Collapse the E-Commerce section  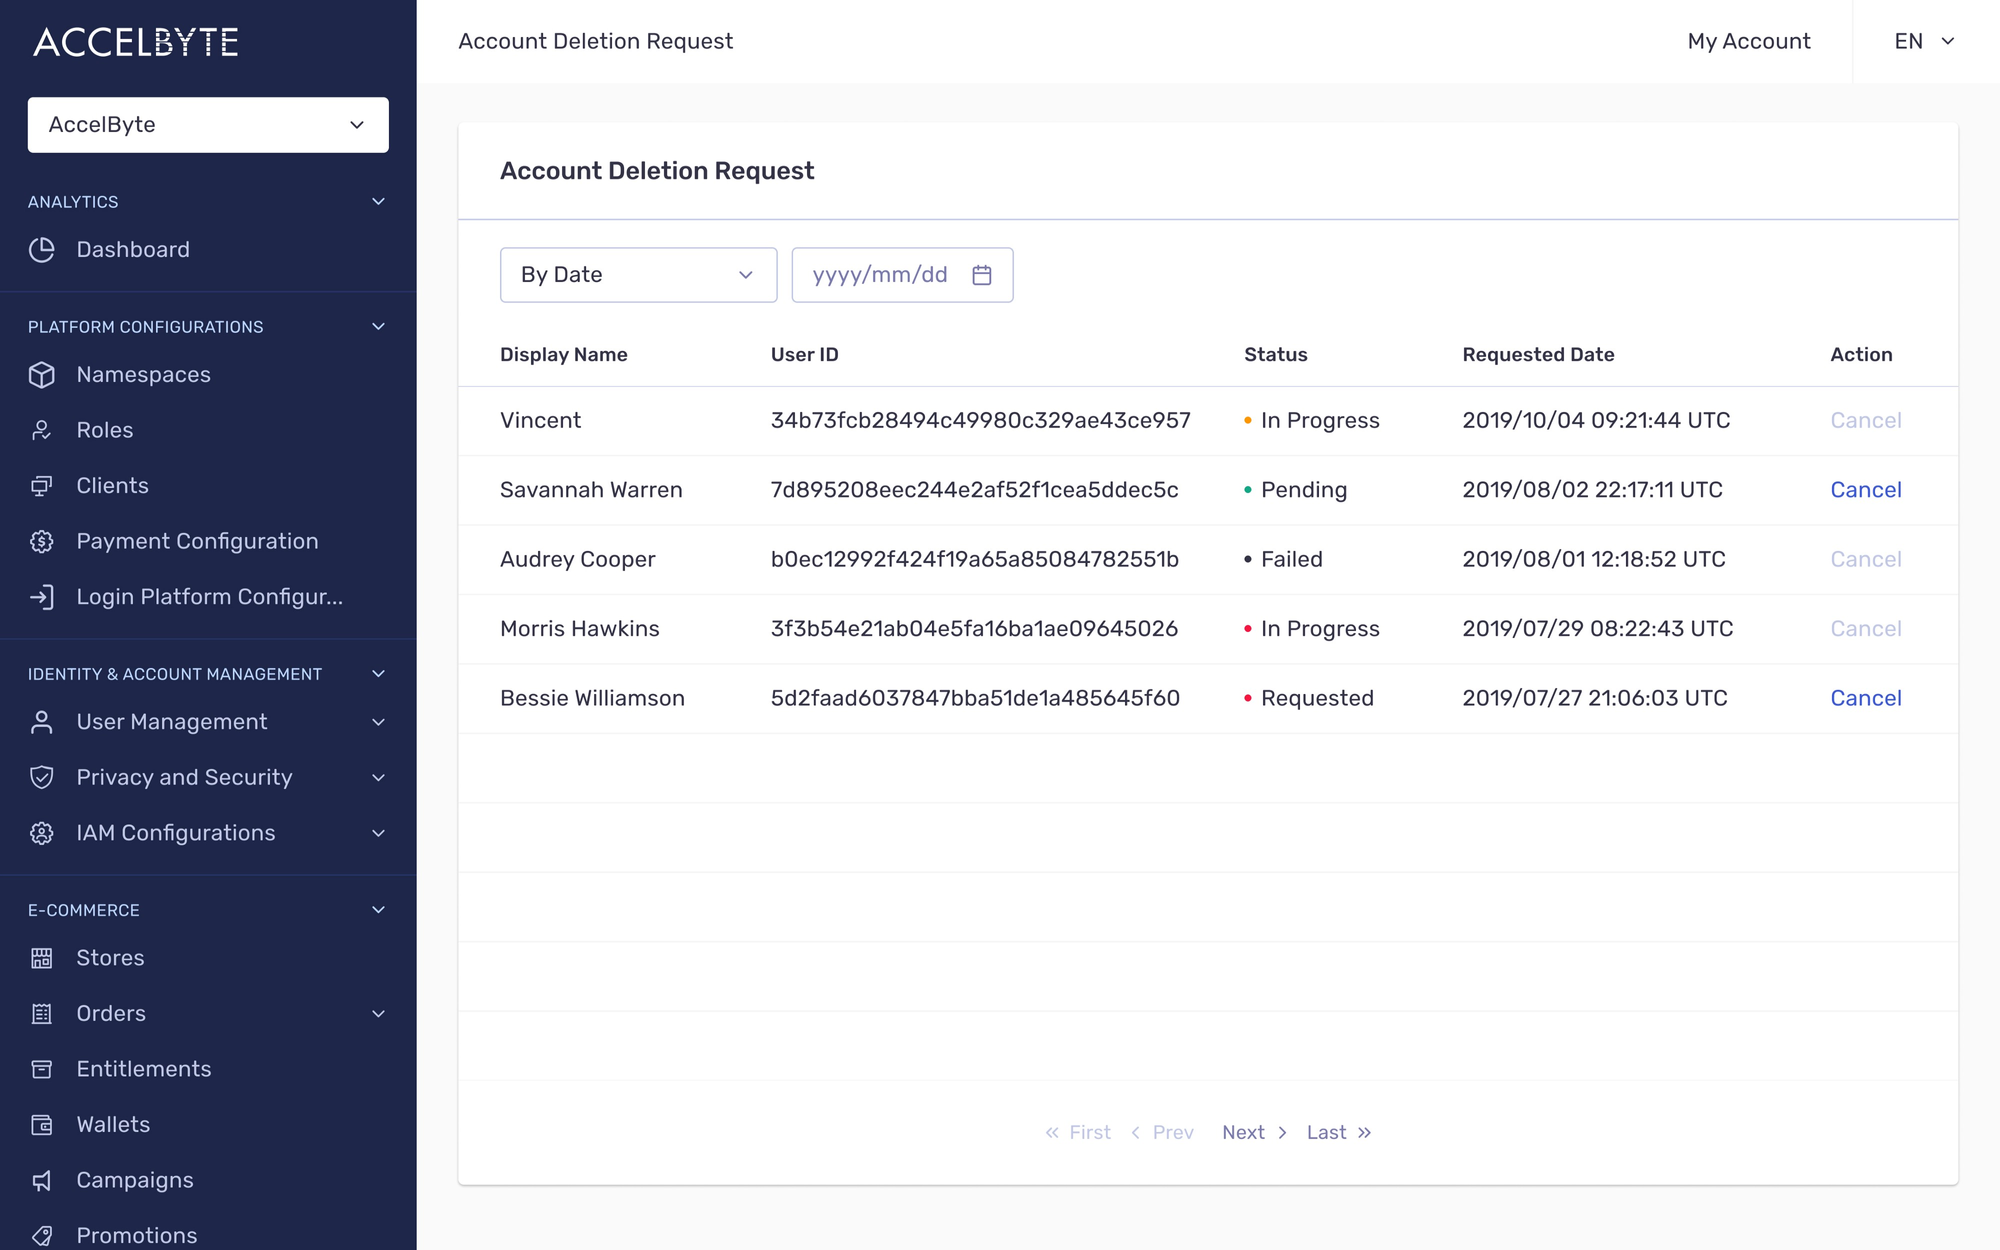(379, 910)
